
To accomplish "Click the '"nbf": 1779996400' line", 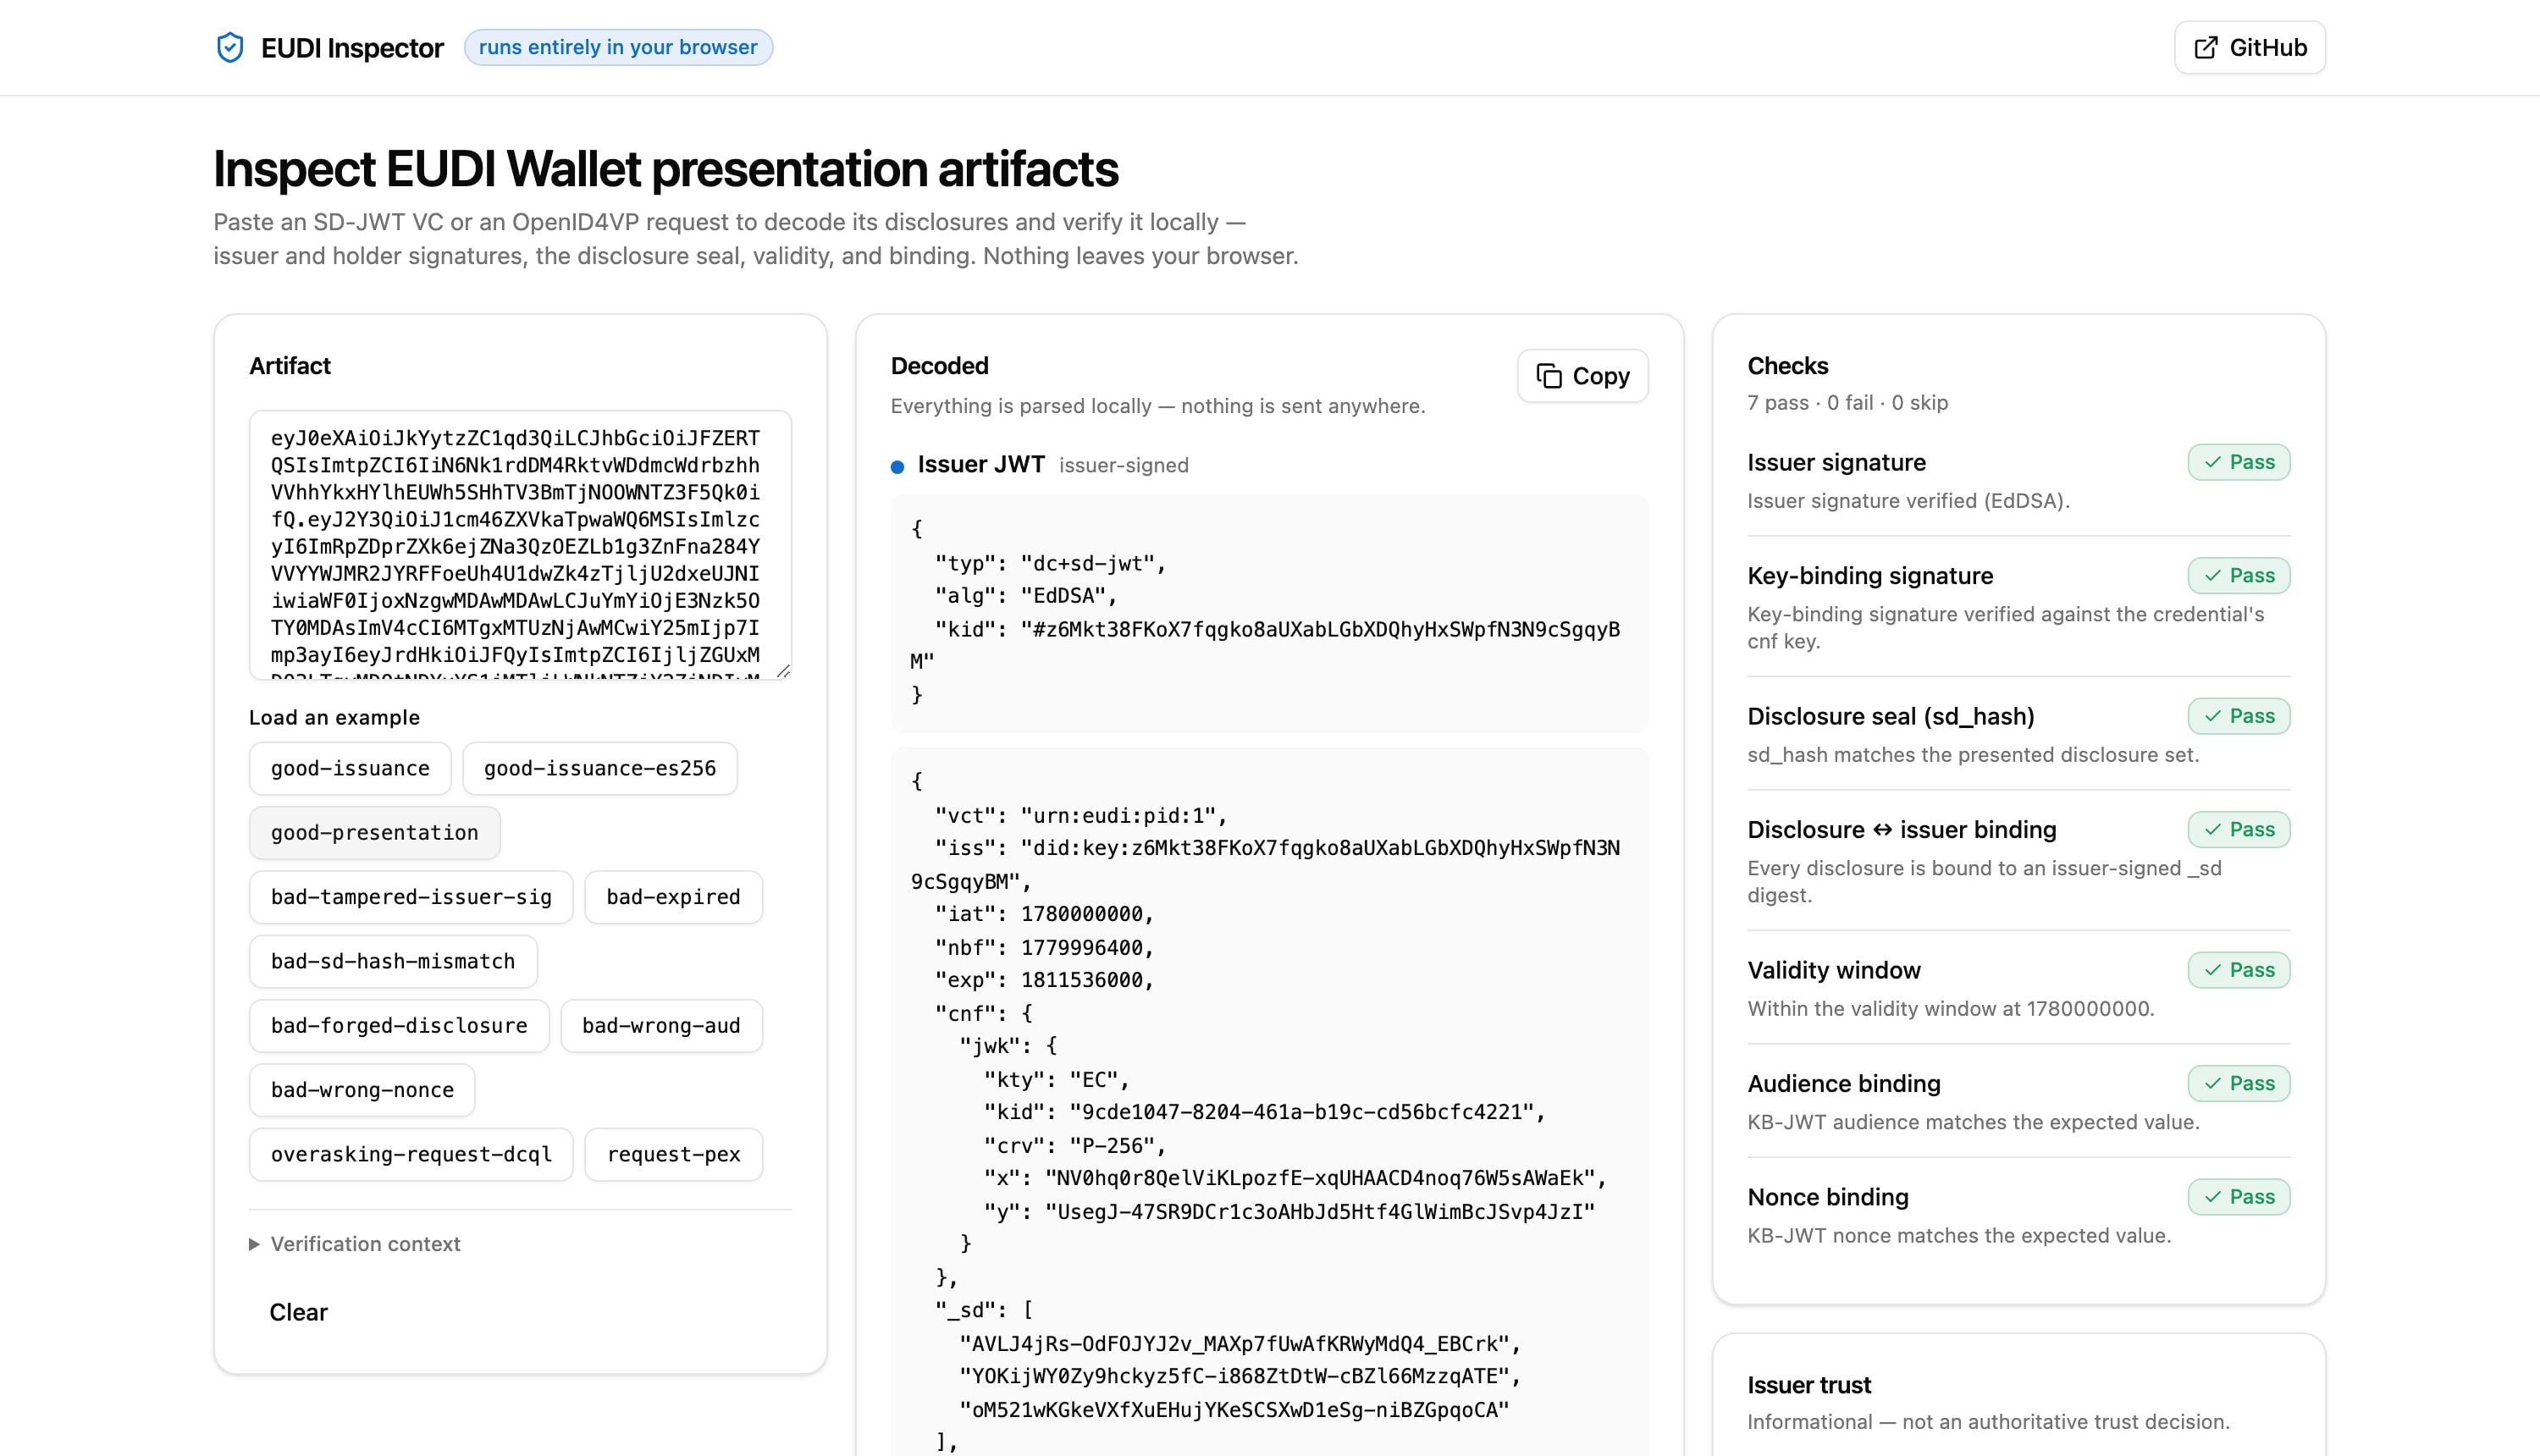I will [x=1044, y=947].
